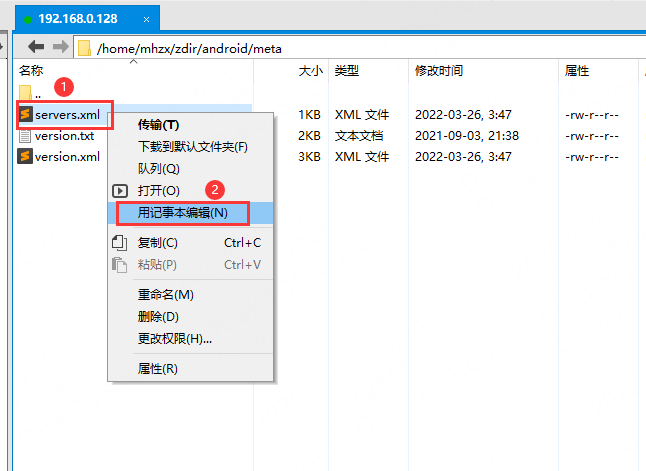Click the .. parent directory entry

point(38,95)
